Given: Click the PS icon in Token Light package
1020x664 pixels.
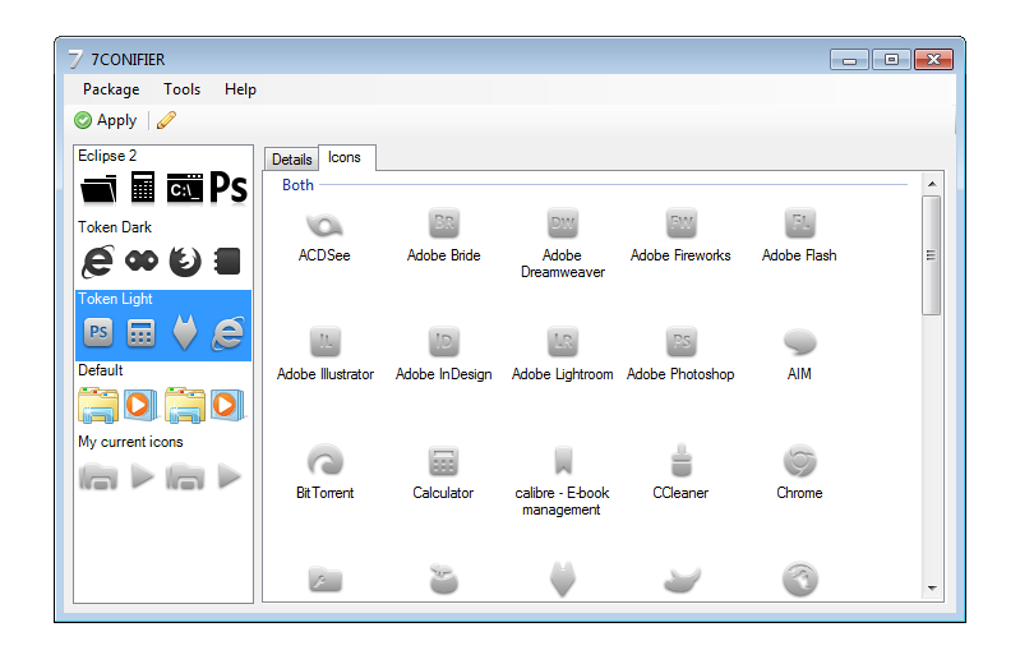Looking at the screenshot, I should point(98,332).
